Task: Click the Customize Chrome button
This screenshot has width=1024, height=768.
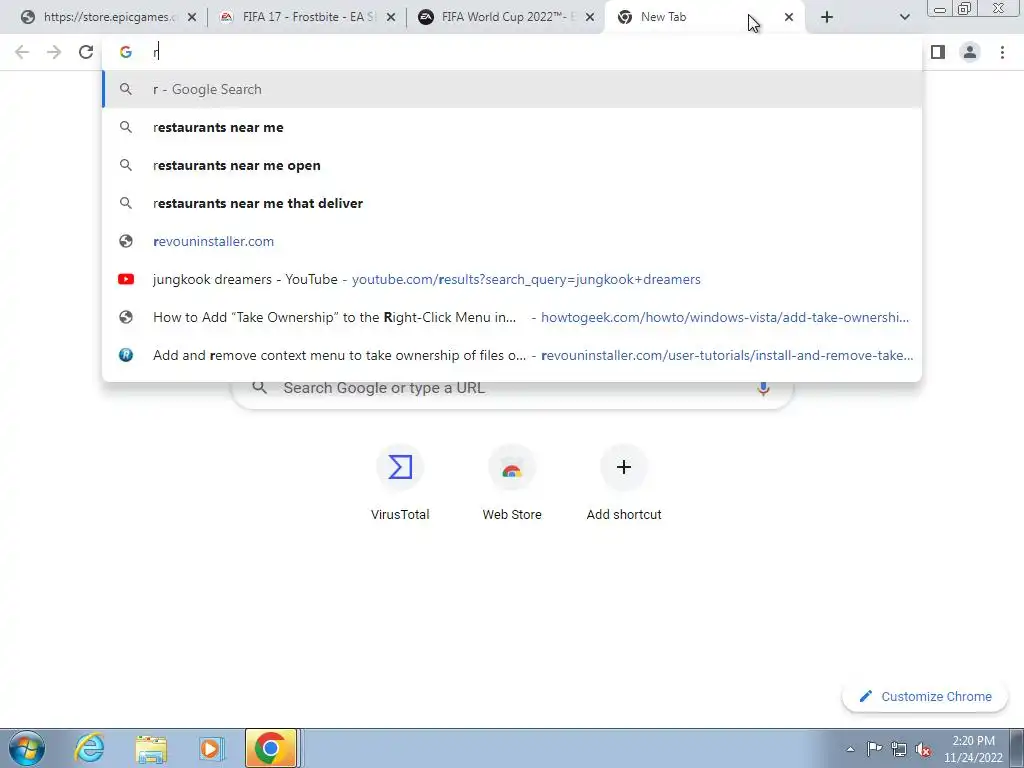Action: tap(925, 696)
